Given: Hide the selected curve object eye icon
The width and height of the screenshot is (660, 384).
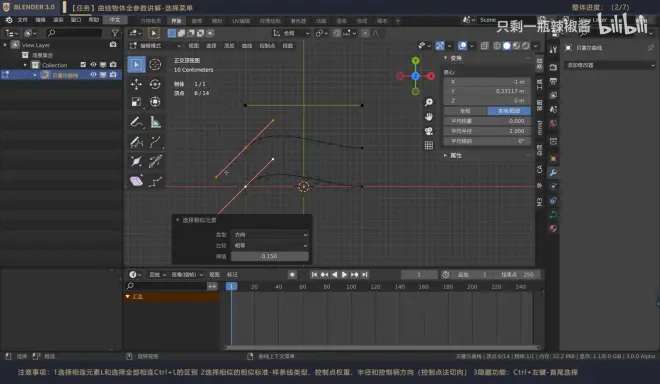Looking at the screenshot, I should click(x=93, y=75).
